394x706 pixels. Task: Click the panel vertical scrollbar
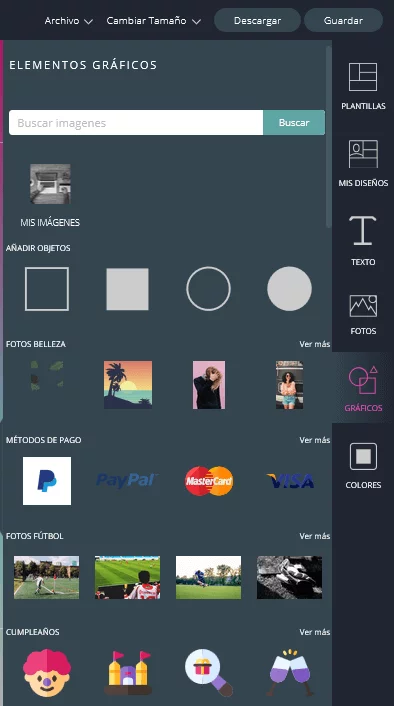(x=329, y=136)
